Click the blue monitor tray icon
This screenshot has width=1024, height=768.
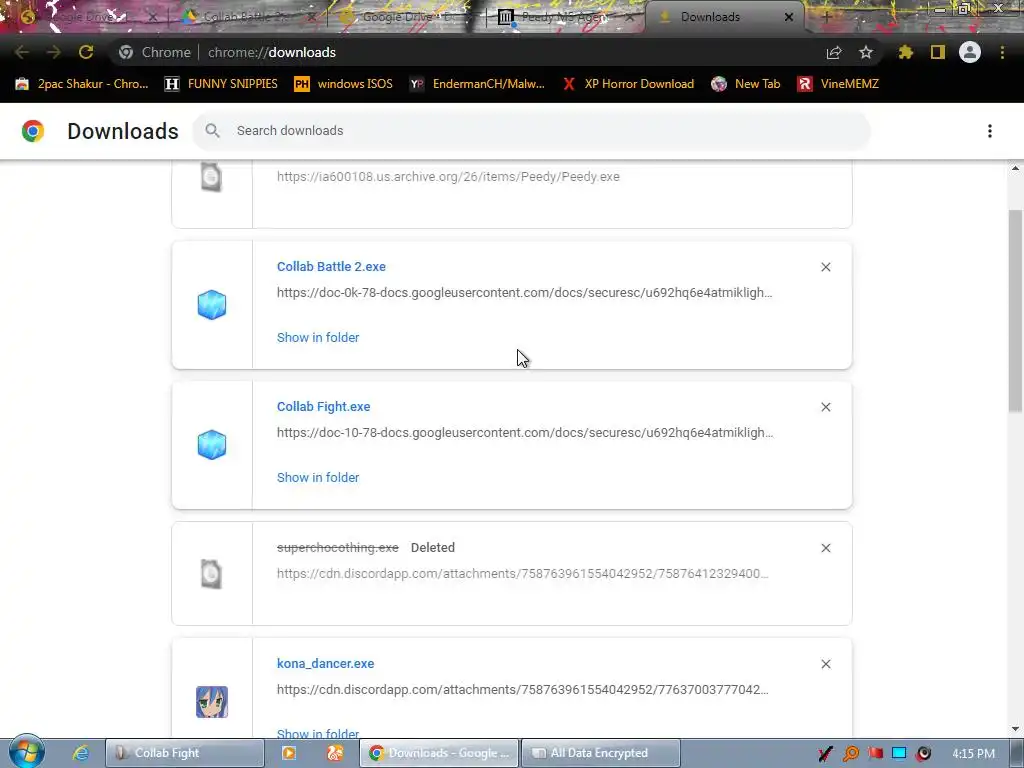coord(899,754)
